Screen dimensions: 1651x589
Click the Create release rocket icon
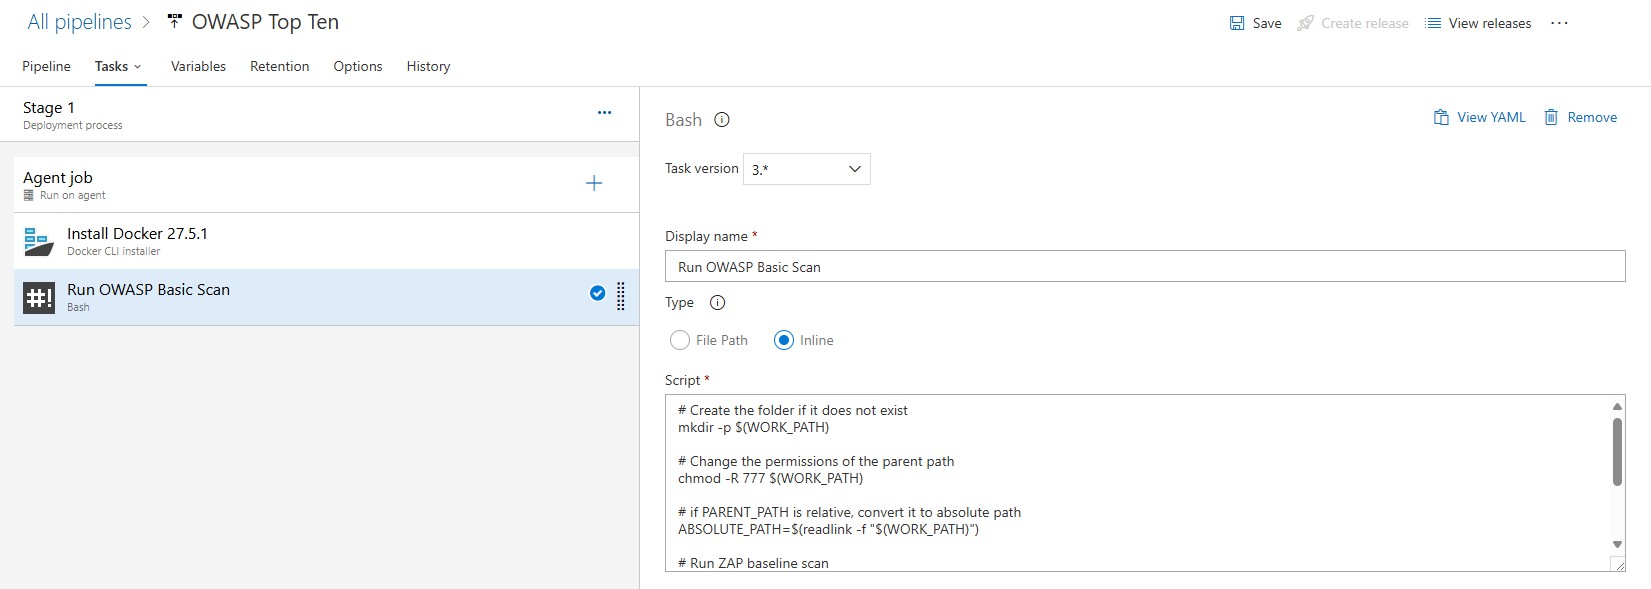(x=1305, y=23)
